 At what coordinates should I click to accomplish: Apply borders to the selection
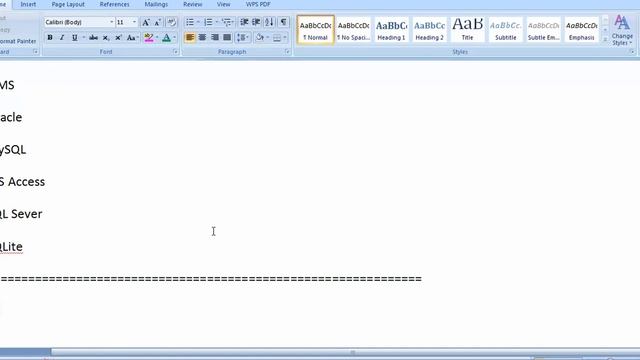(277, 38)
